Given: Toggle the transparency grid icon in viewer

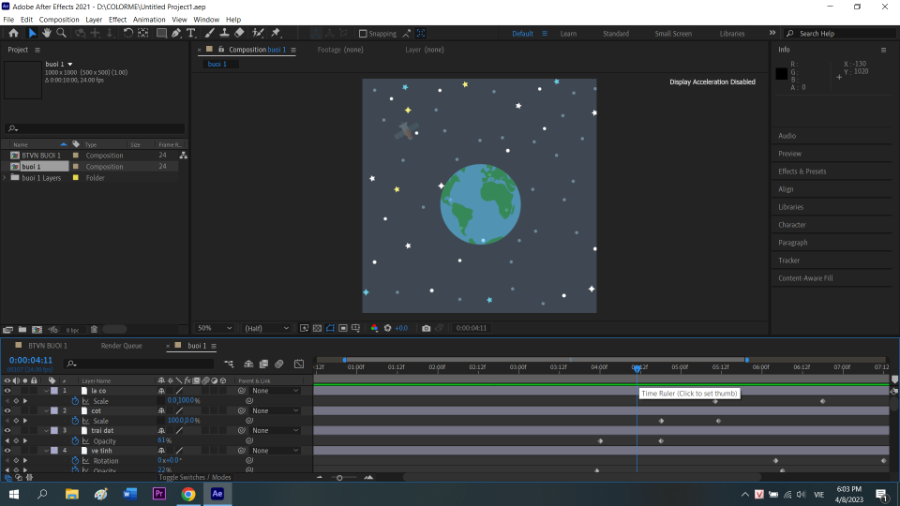Looking at the screenshot, I should 317,328.
